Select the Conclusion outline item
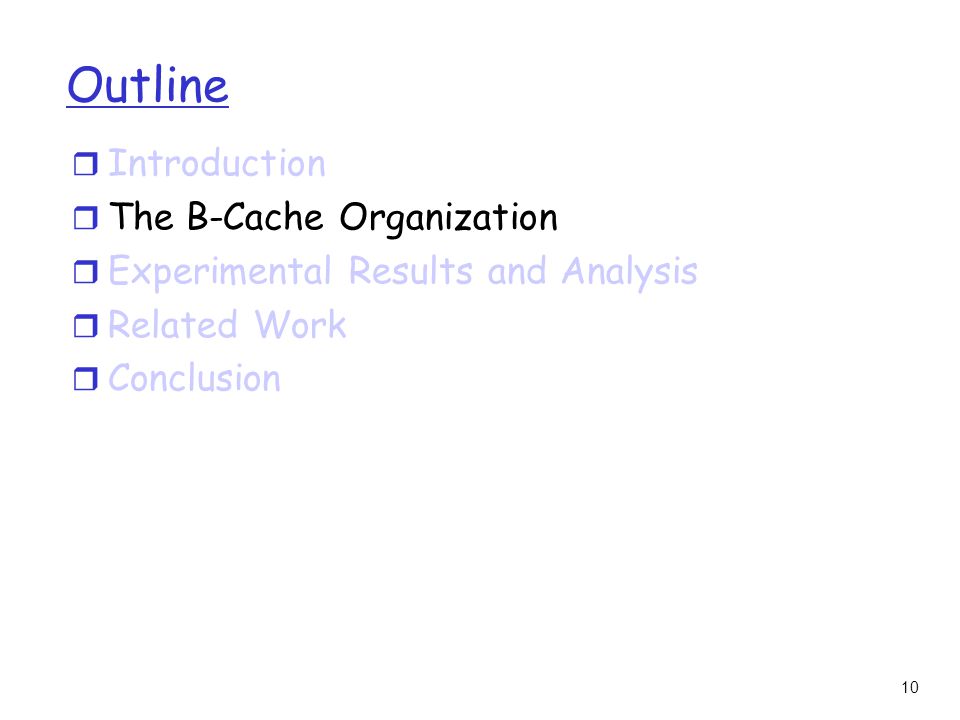Screen dimensions: 960x720 (195, 378)
